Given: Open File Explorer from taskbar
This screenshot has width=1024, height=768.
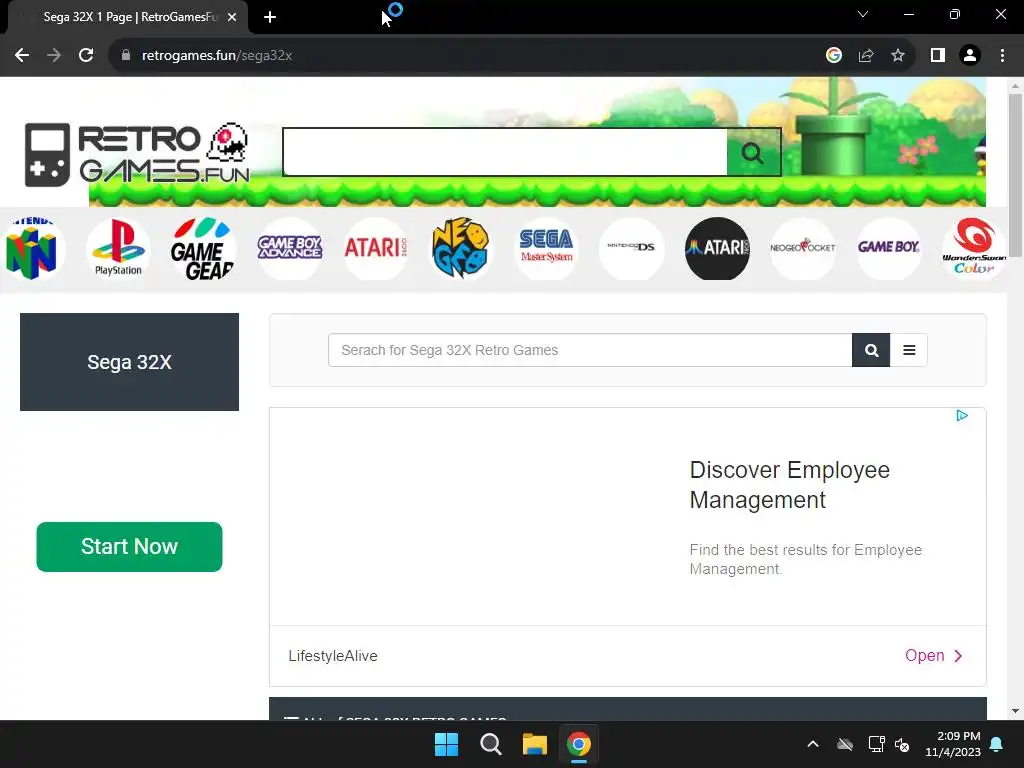Looking at the screenshot, I should [x=534, y=744].
